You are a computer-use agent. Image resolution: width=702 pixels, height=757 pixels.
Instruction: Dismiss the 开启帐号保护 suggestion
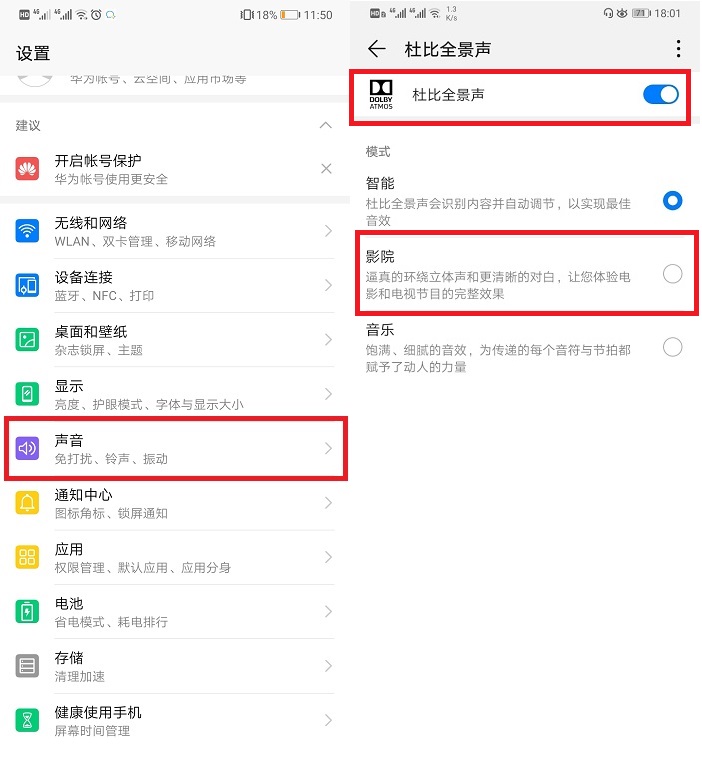pyautogui.click(x=326, y=168)
